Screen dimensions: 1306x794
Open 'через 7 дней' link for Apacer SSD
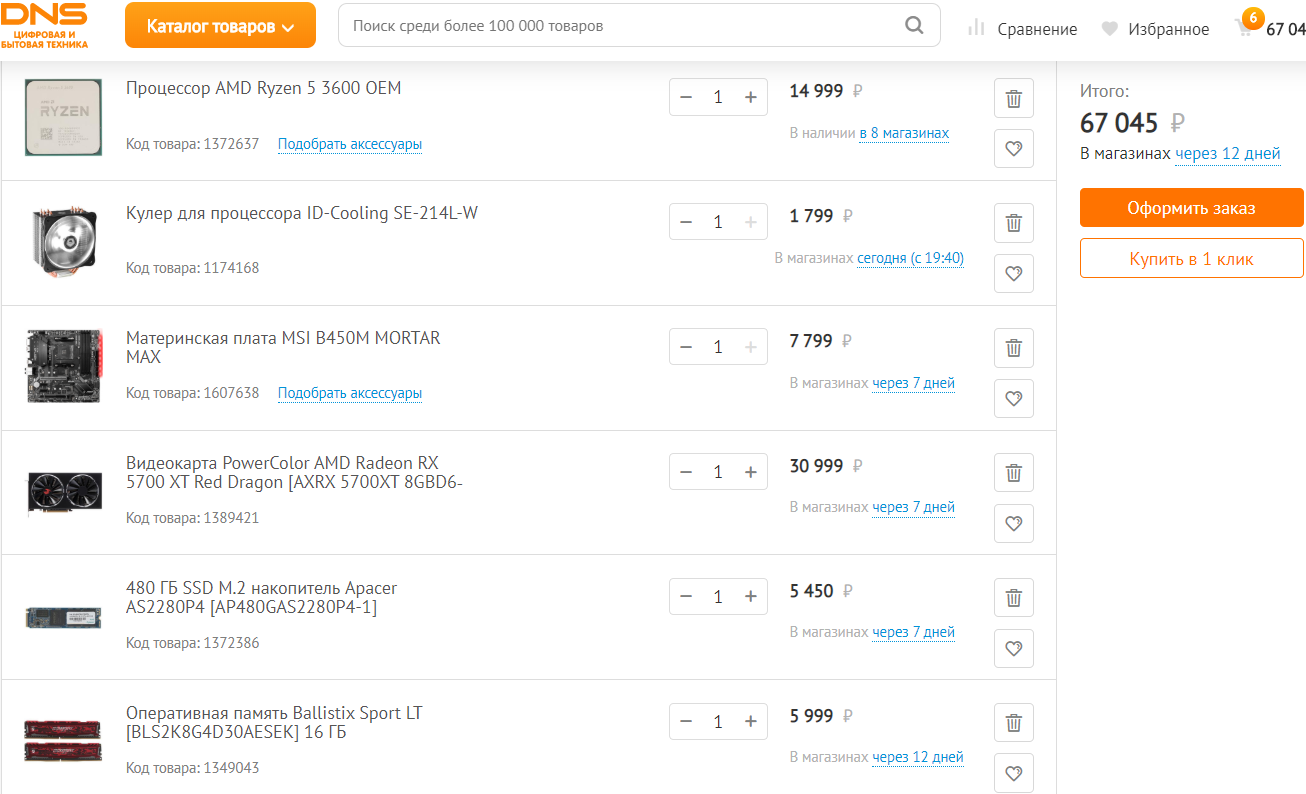click(913, 632)
